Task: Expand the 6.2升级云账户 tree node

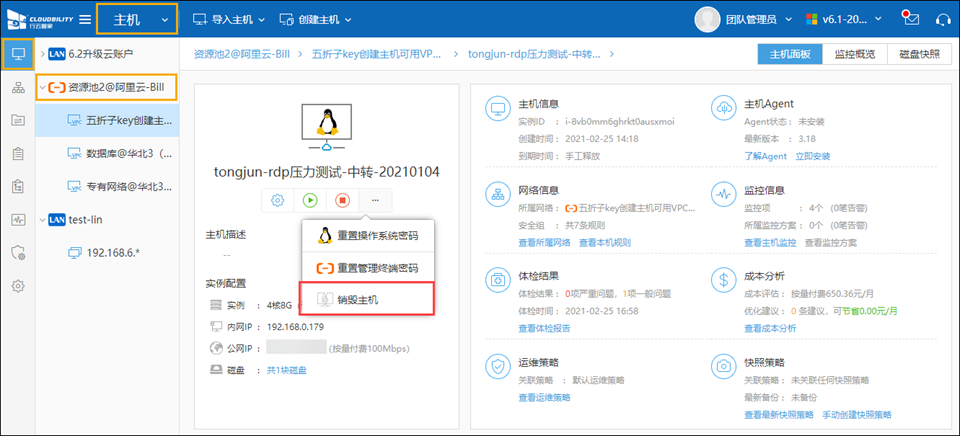Action: pos(41,53)
